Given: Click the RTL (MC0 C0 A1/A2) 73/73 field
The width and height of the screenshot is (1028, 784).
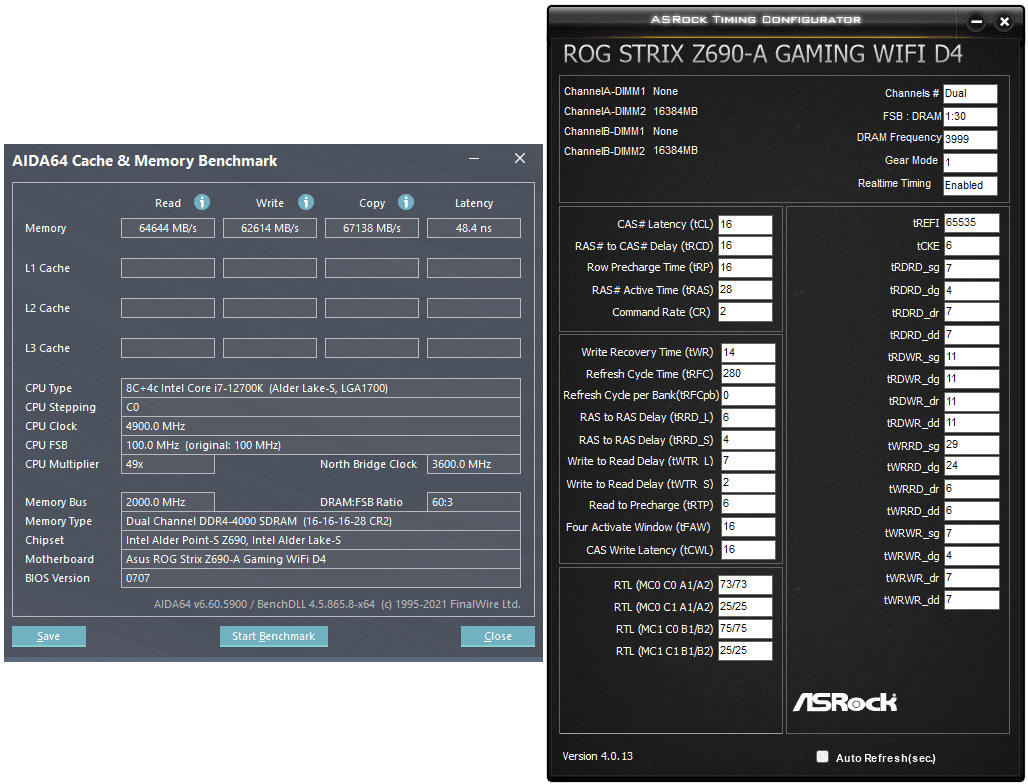Looking at the screenshot, I should click(x=745, y=585).
